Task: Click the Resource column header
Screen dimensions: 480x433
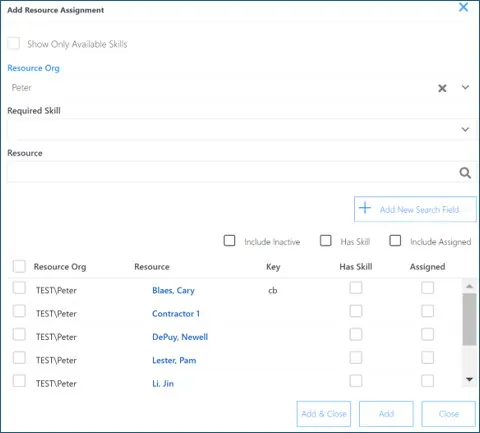Action: pos(152,267)
